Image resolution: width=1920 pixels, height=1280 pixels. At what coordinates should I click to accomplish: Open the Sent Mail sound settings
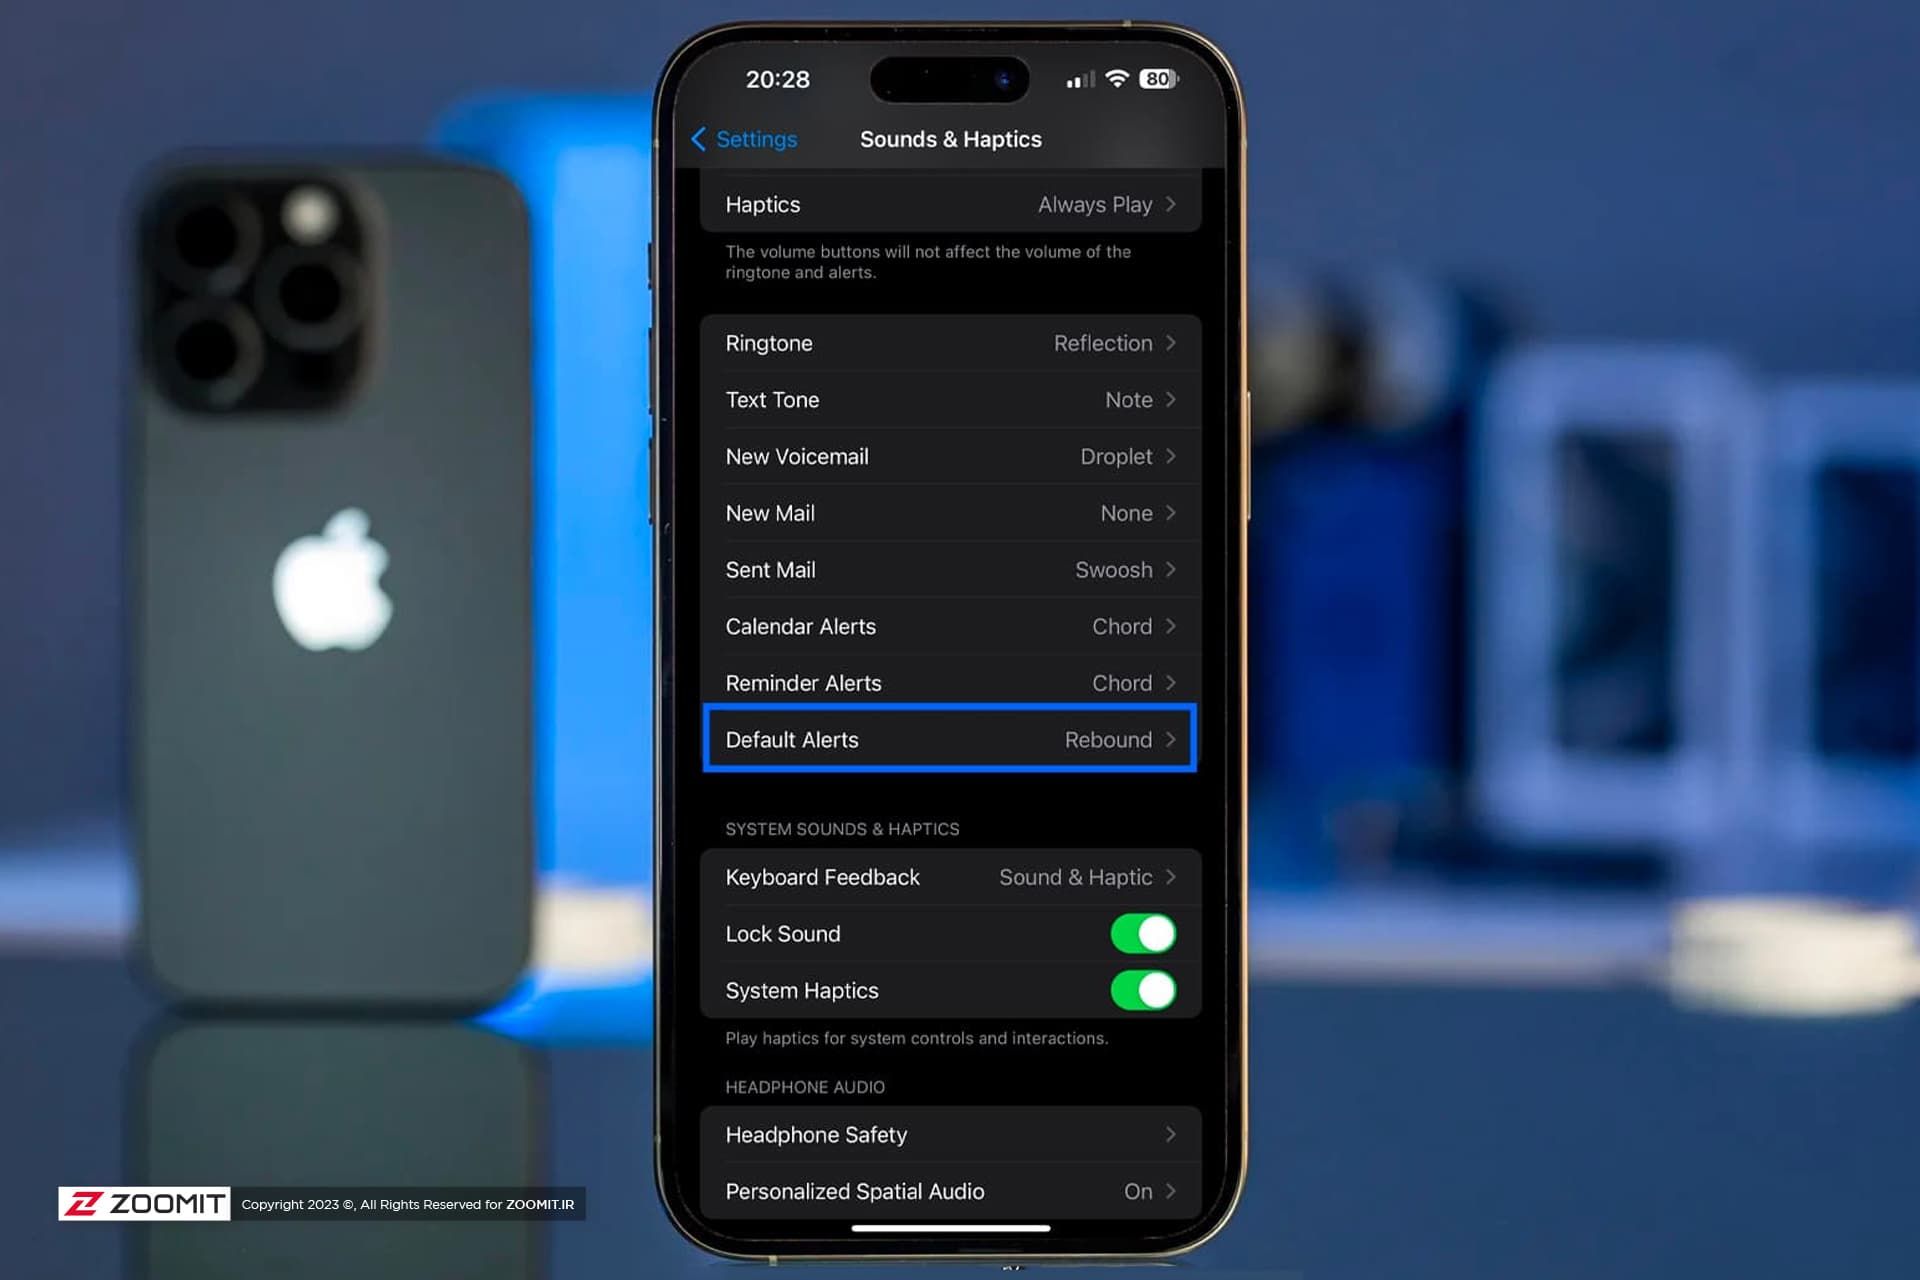[x=950, y=570]
